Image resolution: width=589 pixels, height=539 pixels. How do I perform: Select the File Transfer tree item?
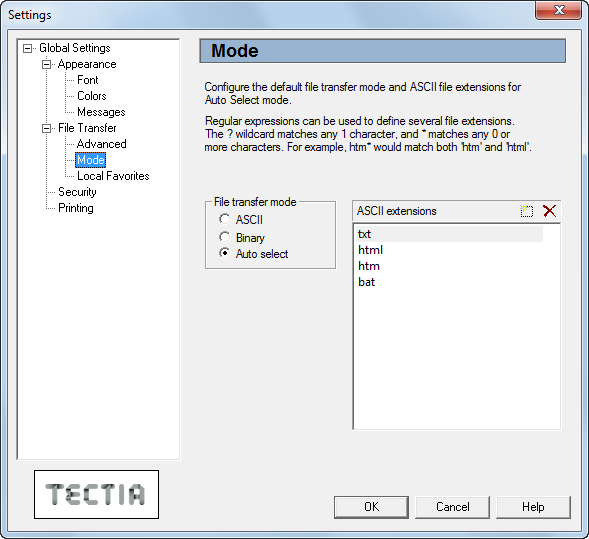[x=87, y=128]
